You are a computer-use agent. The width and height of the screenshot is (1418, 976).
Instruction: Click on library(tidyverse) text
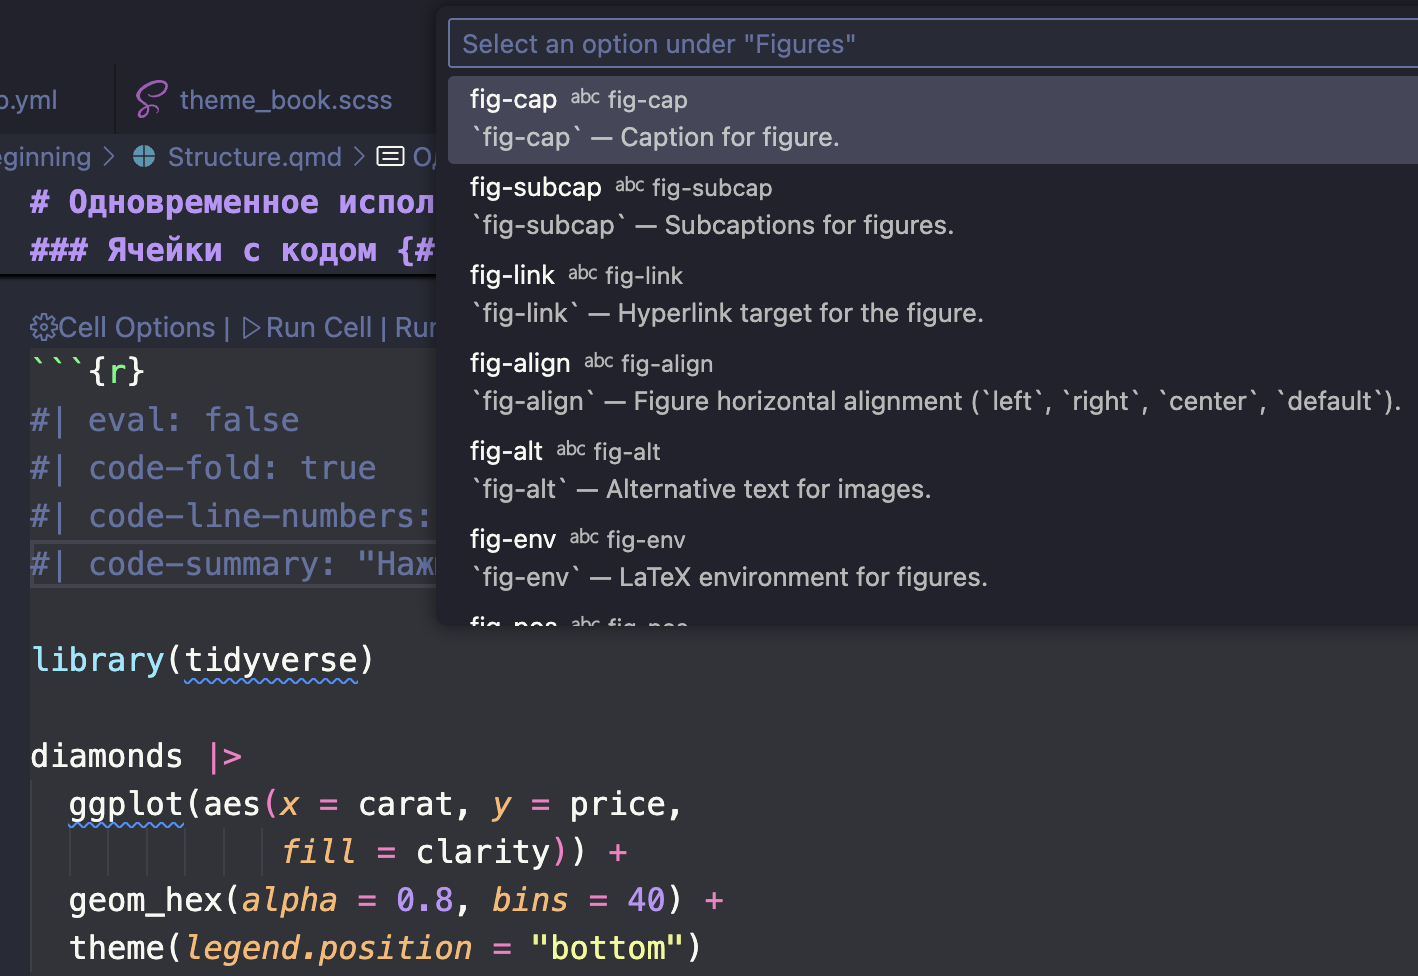pyautogui.click(x=203, y=660)
